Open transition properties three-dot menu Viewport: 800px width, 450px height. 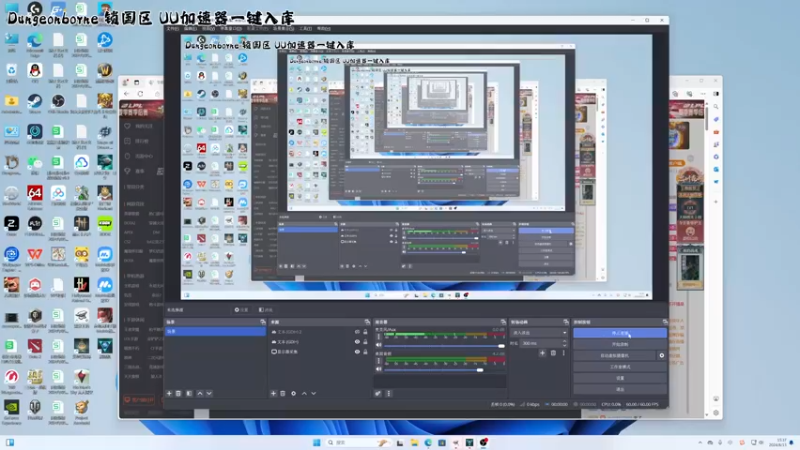click(564, 353)
